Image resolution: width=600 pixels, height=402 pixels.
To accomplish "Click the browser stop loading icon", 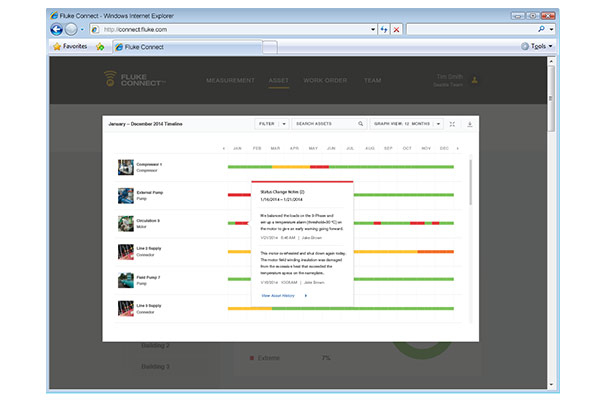I will (x=397, y=30).
